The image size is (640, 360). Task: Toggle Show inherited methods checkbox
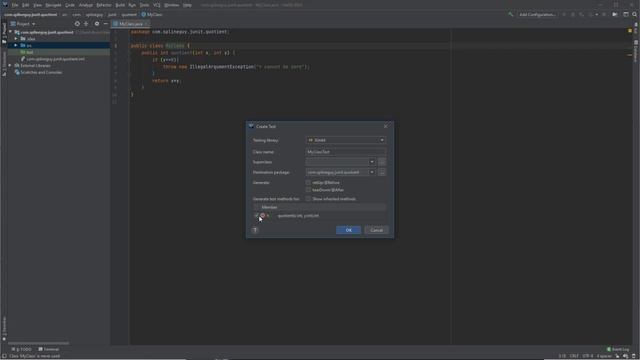(x=308, y=199)
